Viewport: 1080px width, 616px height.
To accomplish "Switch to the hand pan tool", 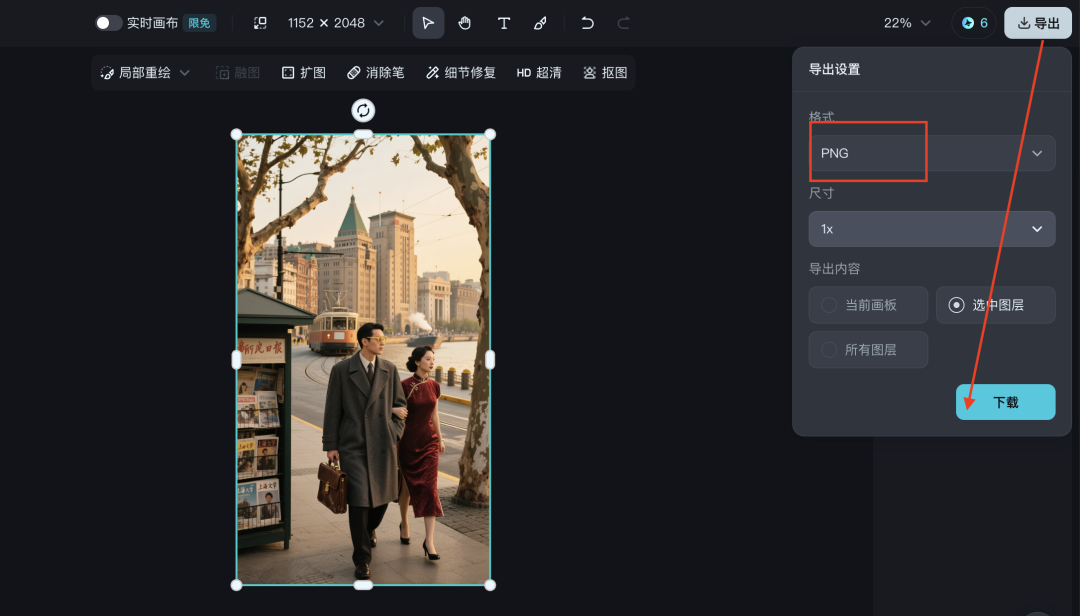I will pos(466,22).
